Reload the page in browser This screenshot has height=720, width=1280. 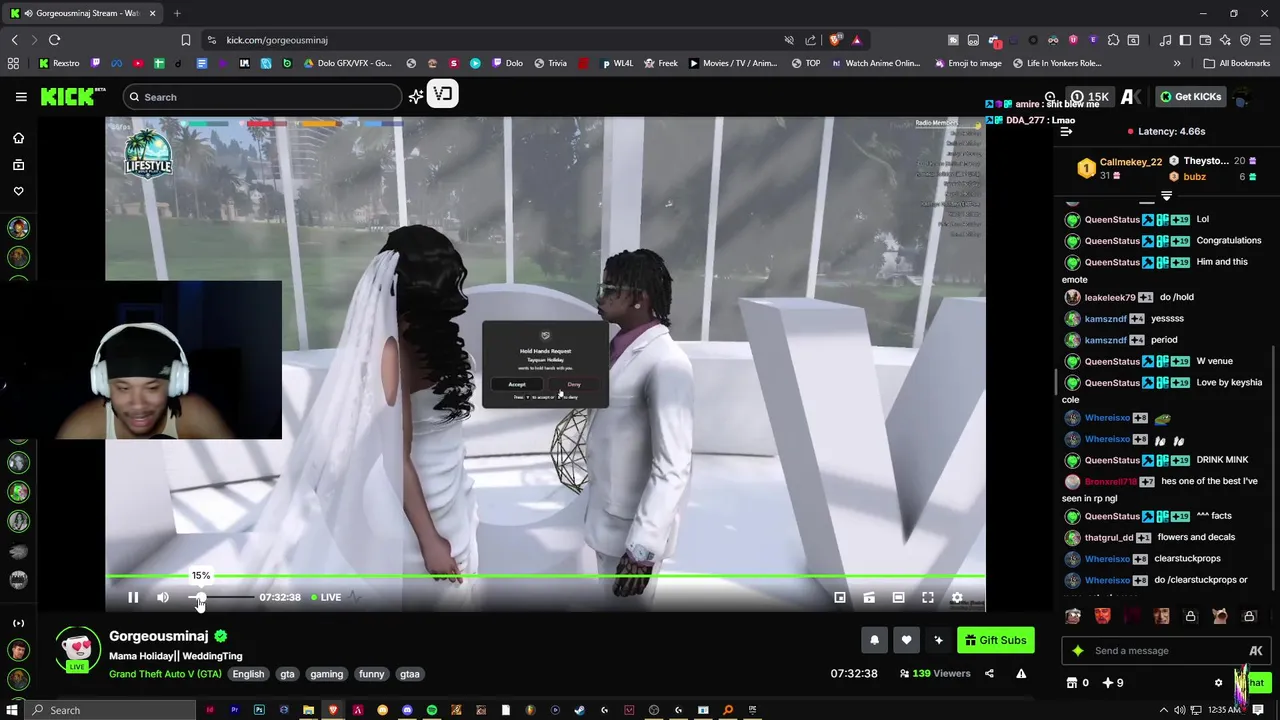54,40
